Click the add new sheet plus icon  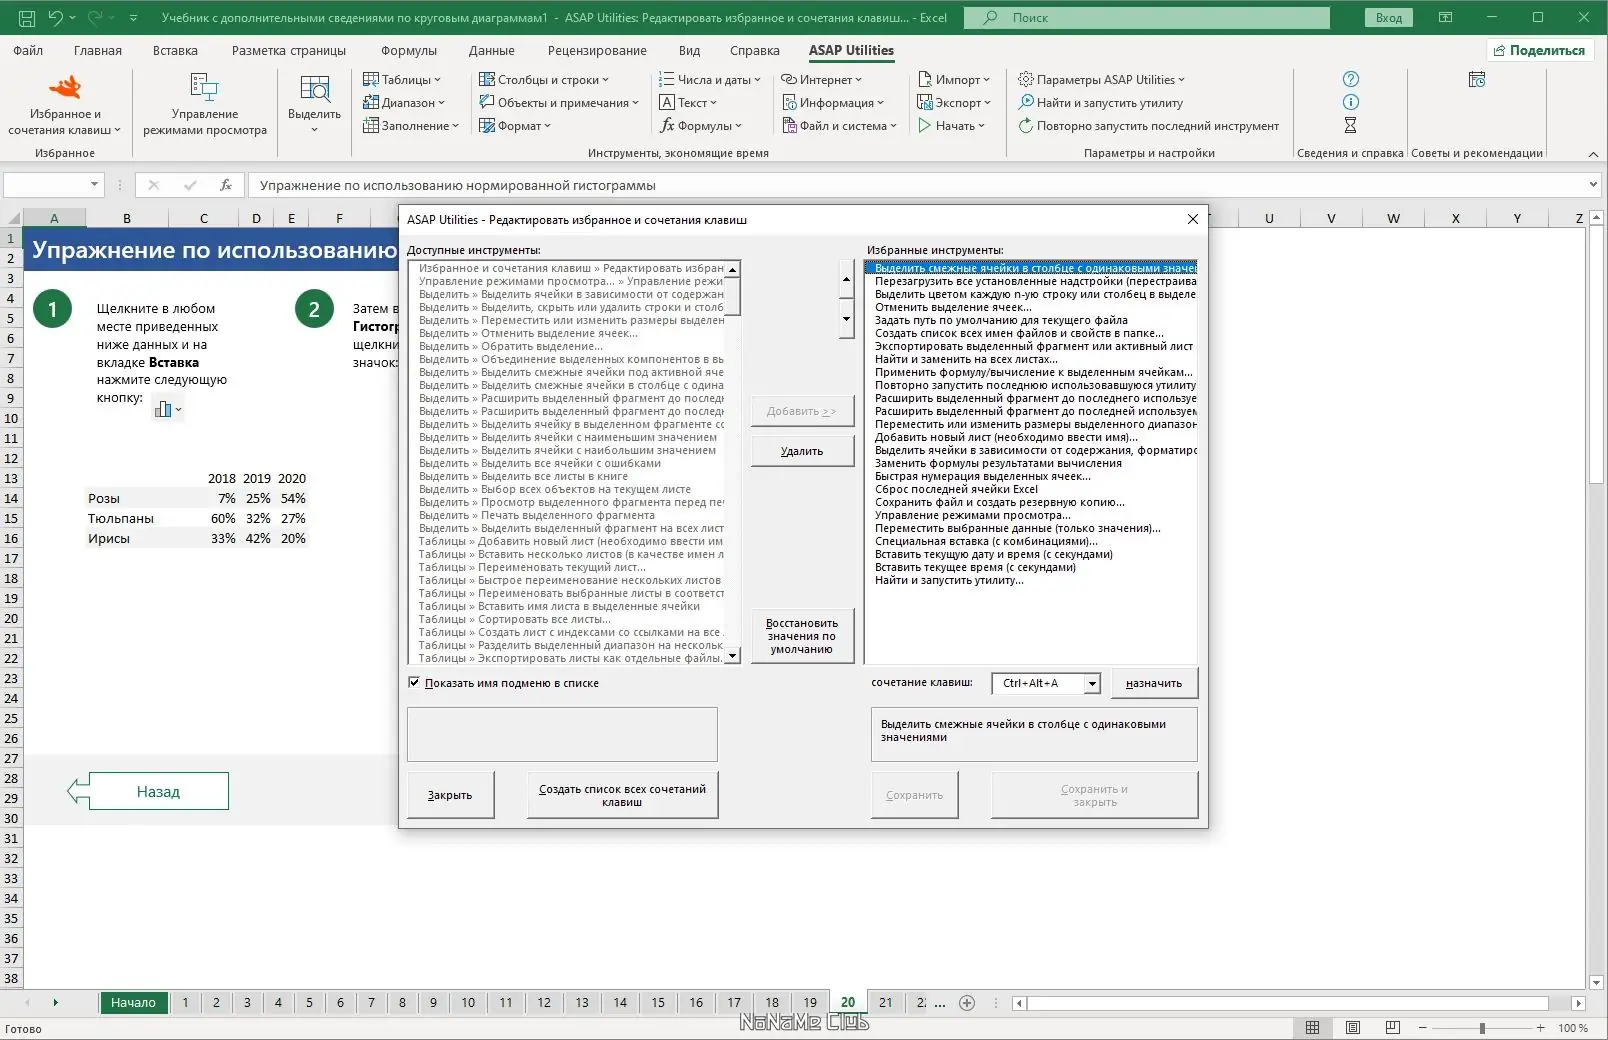[967, 1003]
